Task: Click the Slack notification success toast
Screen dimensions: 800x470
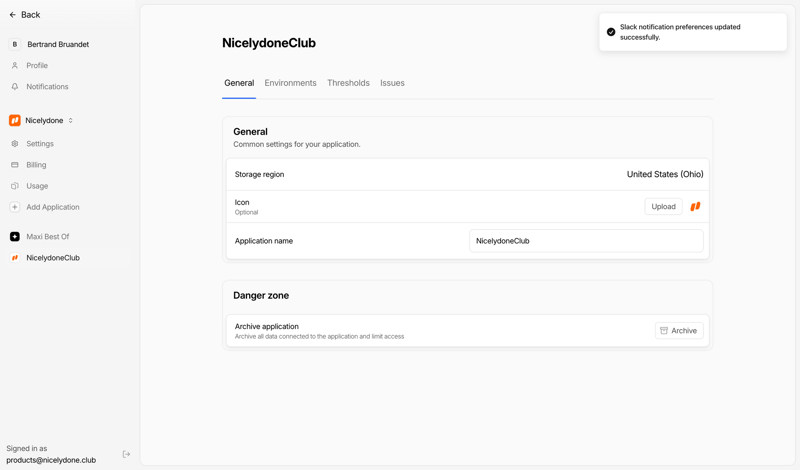Action: click(x=693, y=32)
